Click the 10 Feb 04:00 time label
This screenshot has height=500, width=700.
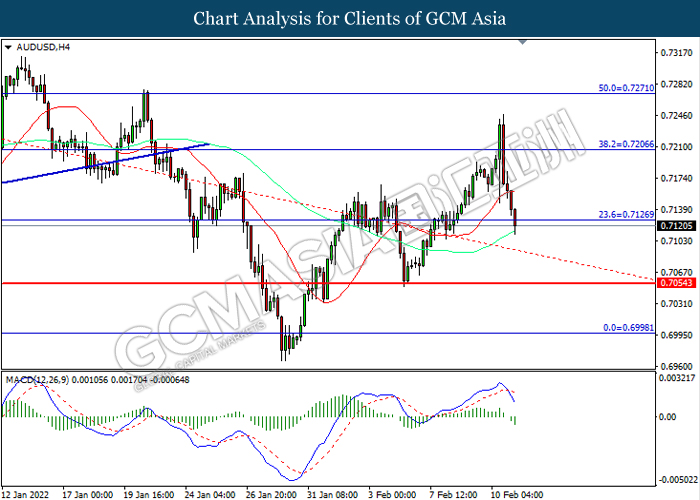(517, 495)
